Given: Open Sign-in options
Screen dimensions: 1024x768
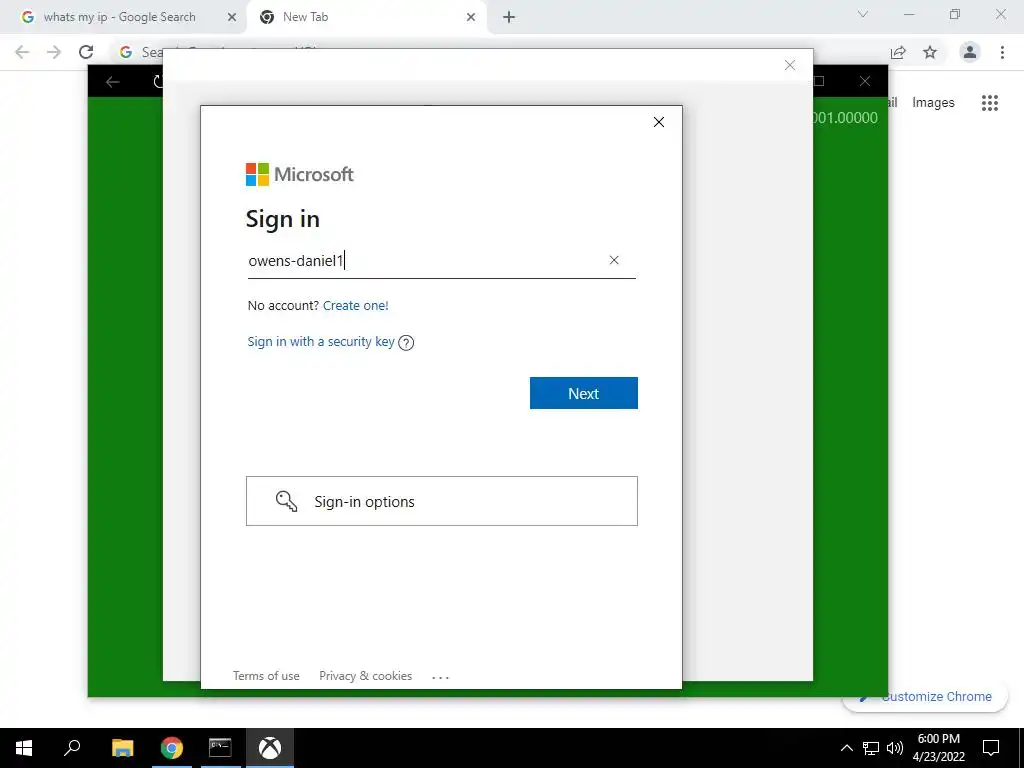Looking at the screenshot, I should [441, 501].
